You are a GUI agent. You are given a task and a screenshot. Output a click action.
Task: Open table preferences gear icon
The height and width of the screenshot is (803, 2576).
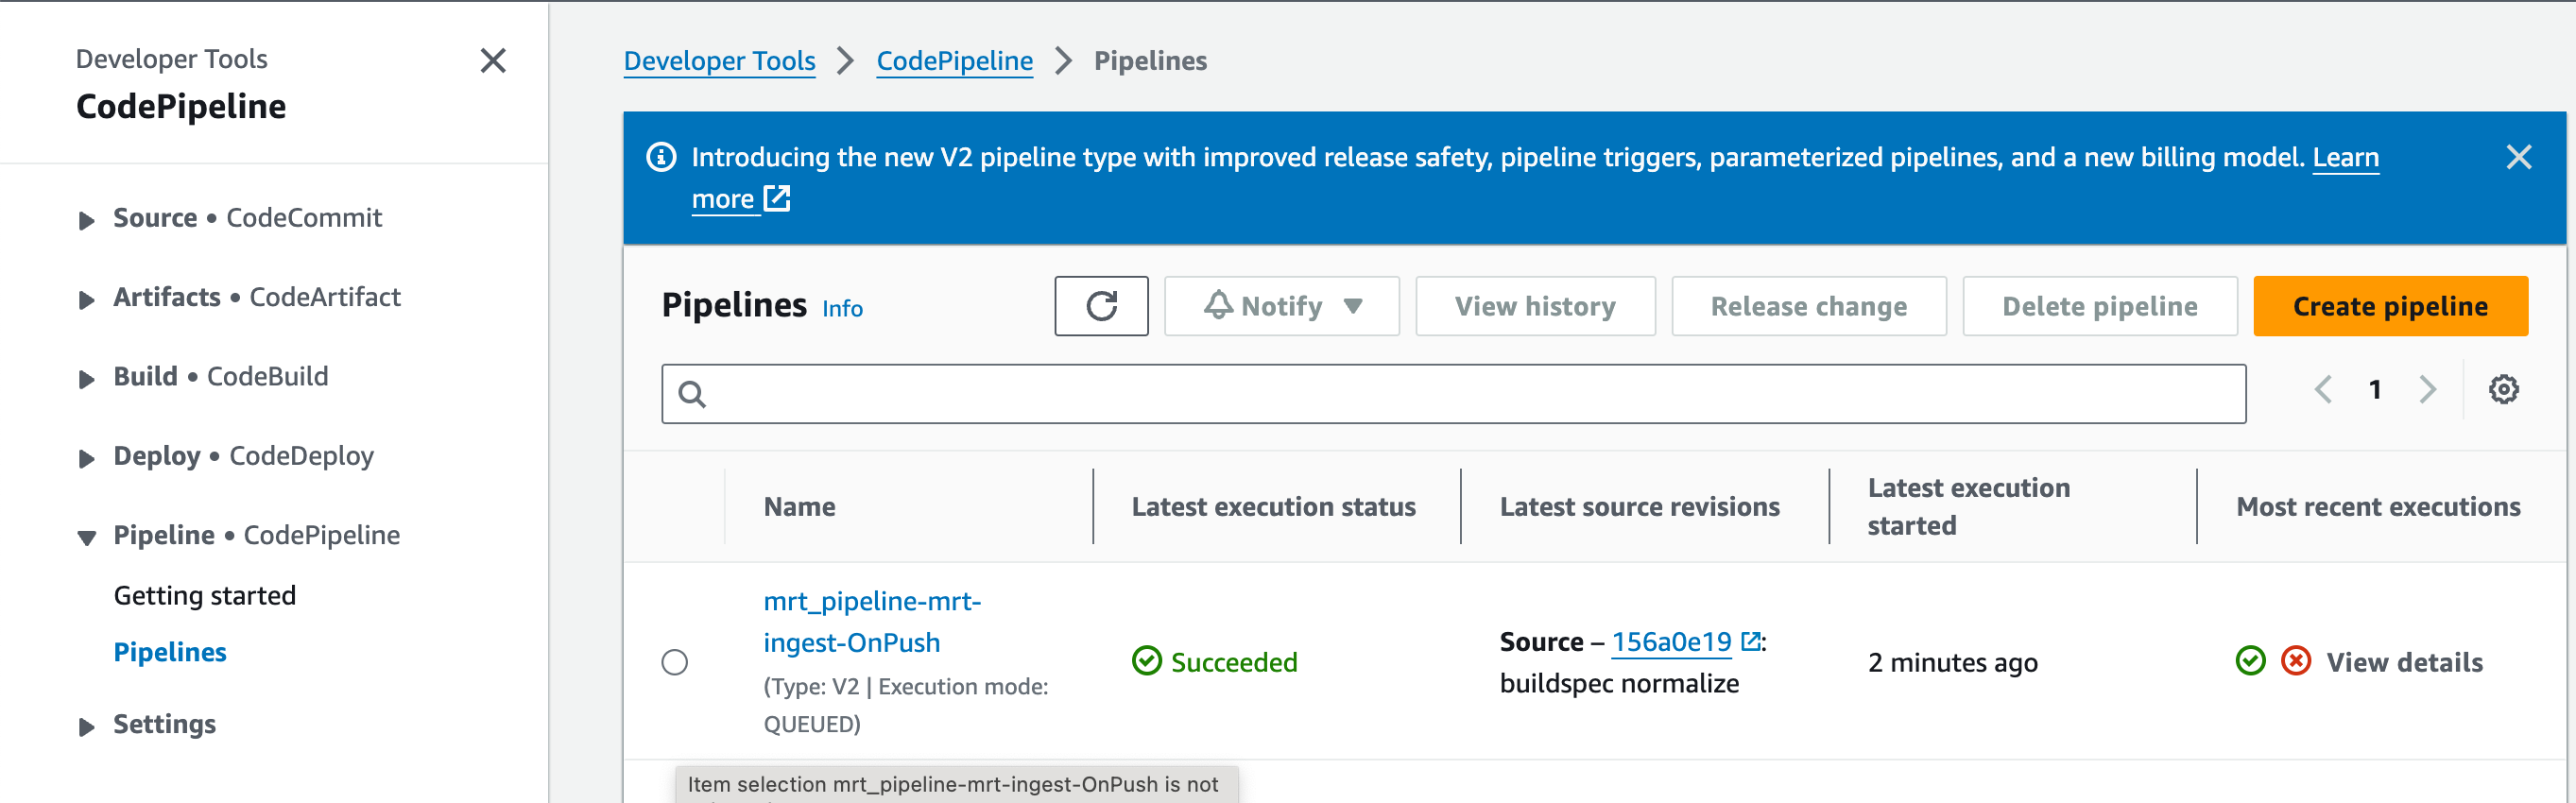(x=2503, y=389)
